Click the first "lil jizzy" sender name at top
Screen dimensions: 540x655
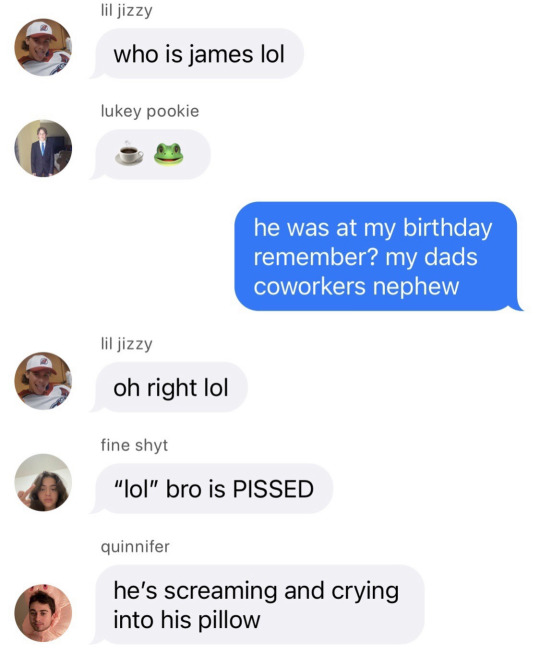126,10
